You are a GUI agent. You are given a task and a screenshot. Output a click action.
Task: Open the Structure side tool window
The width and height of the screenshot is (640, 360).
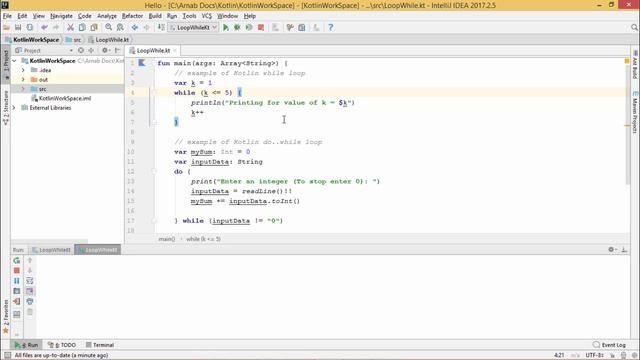point(6,107)
